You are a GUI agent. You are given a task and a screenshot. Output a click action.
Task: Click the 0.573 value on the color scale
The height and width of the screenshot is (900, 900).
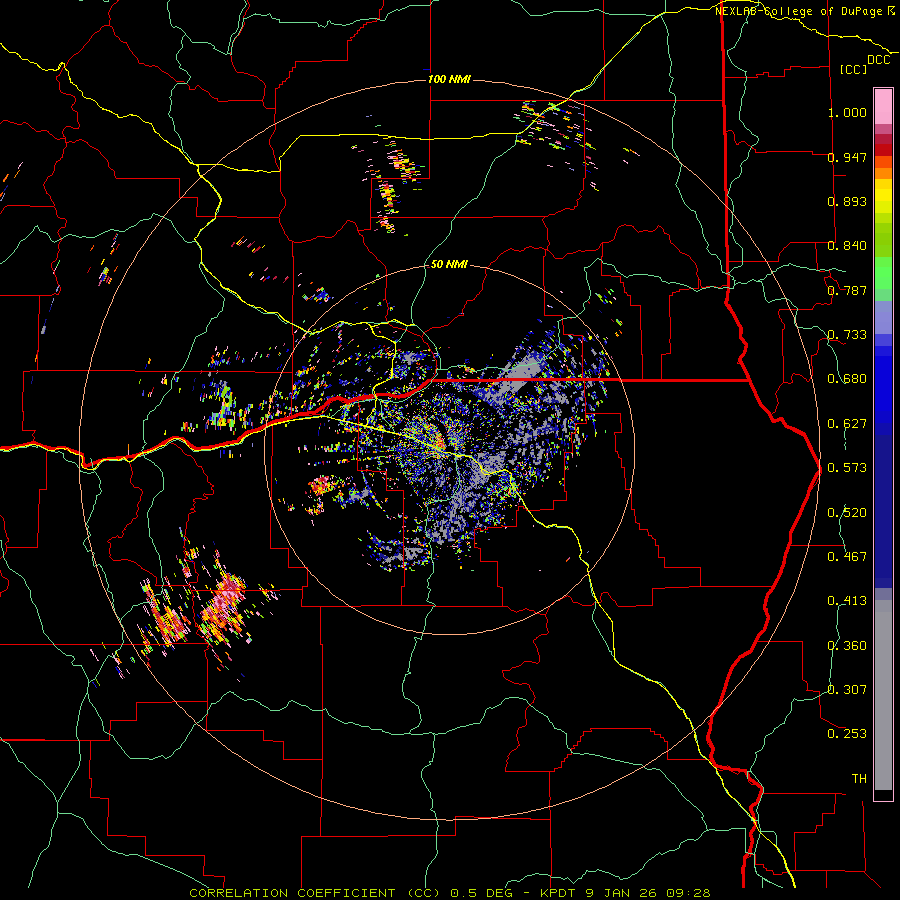pos(847,468)
